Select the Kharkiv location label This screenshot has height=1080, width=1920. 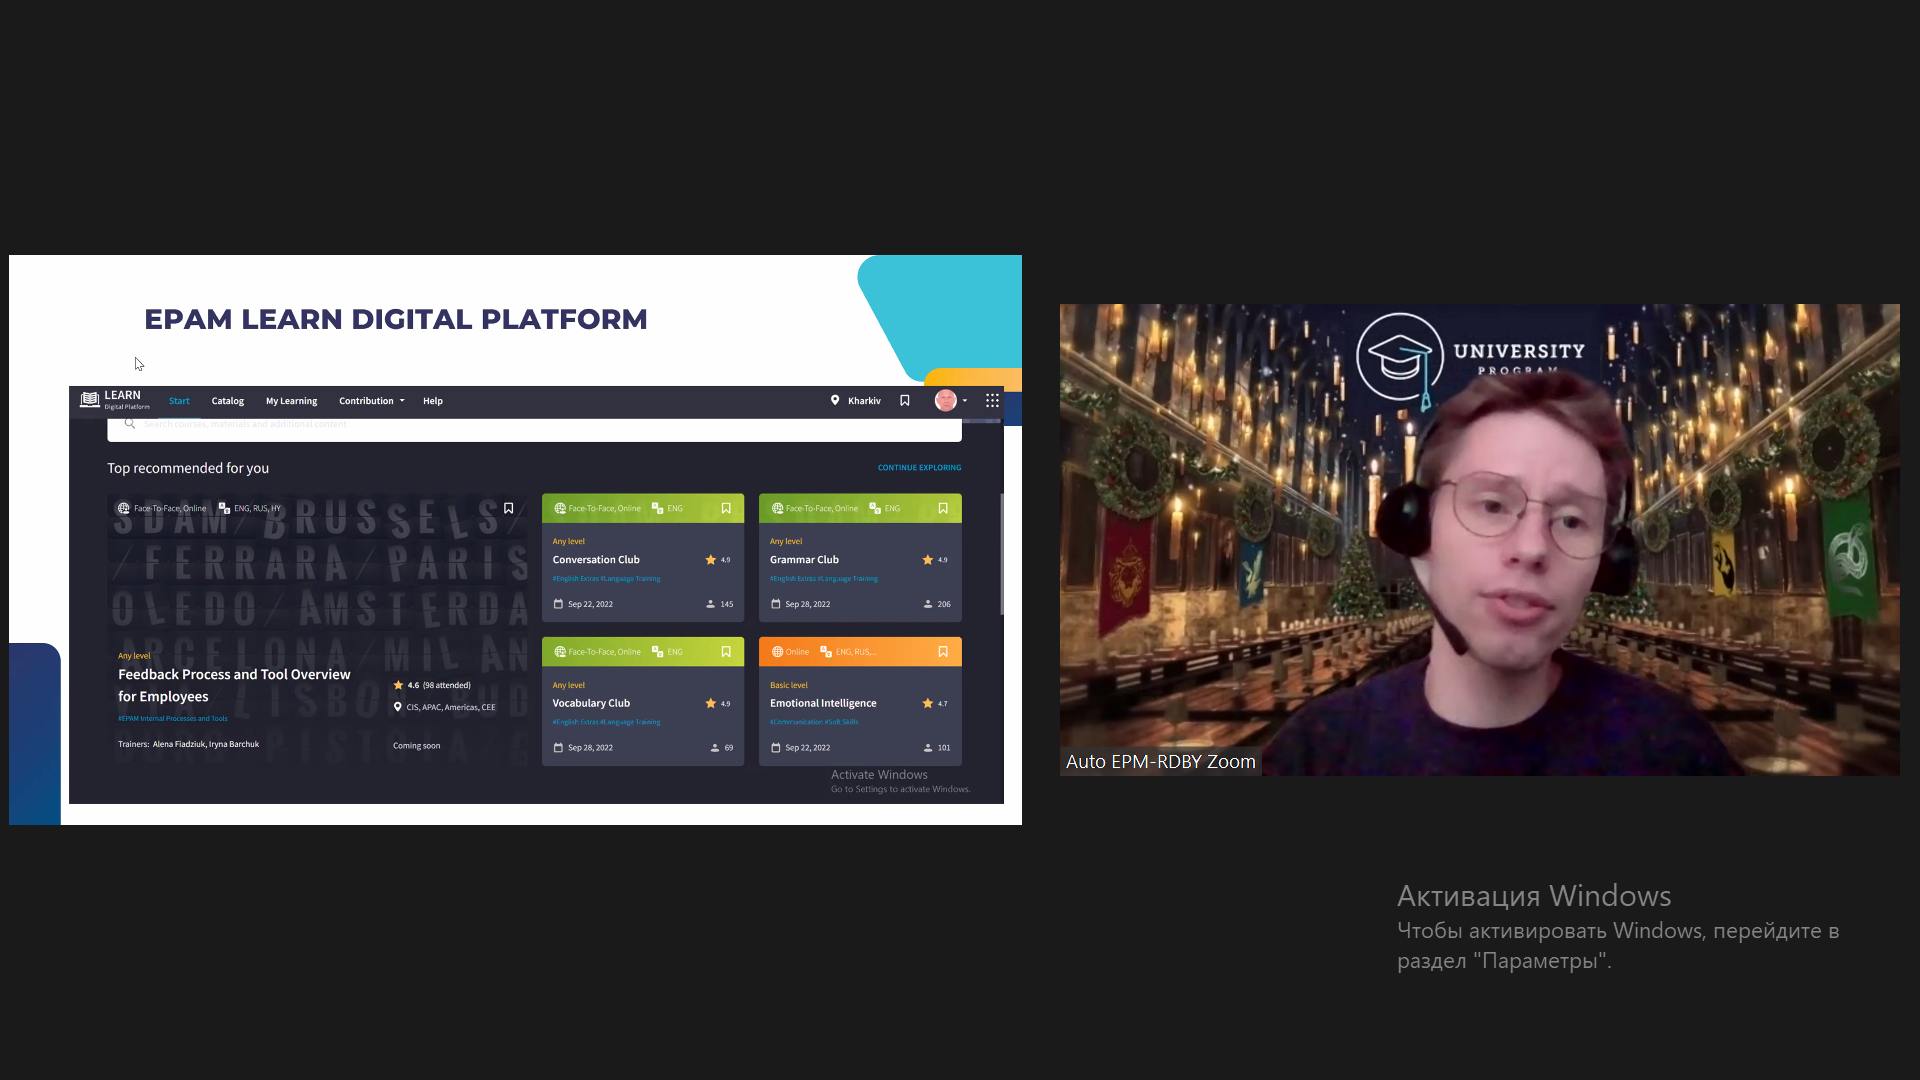coord(864,401)
